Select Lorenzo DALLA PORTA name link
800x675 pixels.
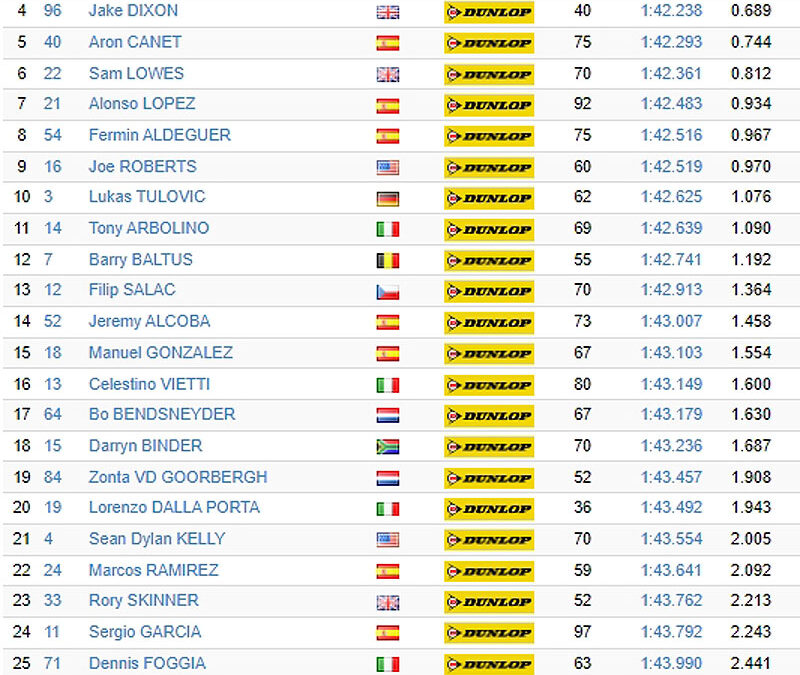click(174, 508)
